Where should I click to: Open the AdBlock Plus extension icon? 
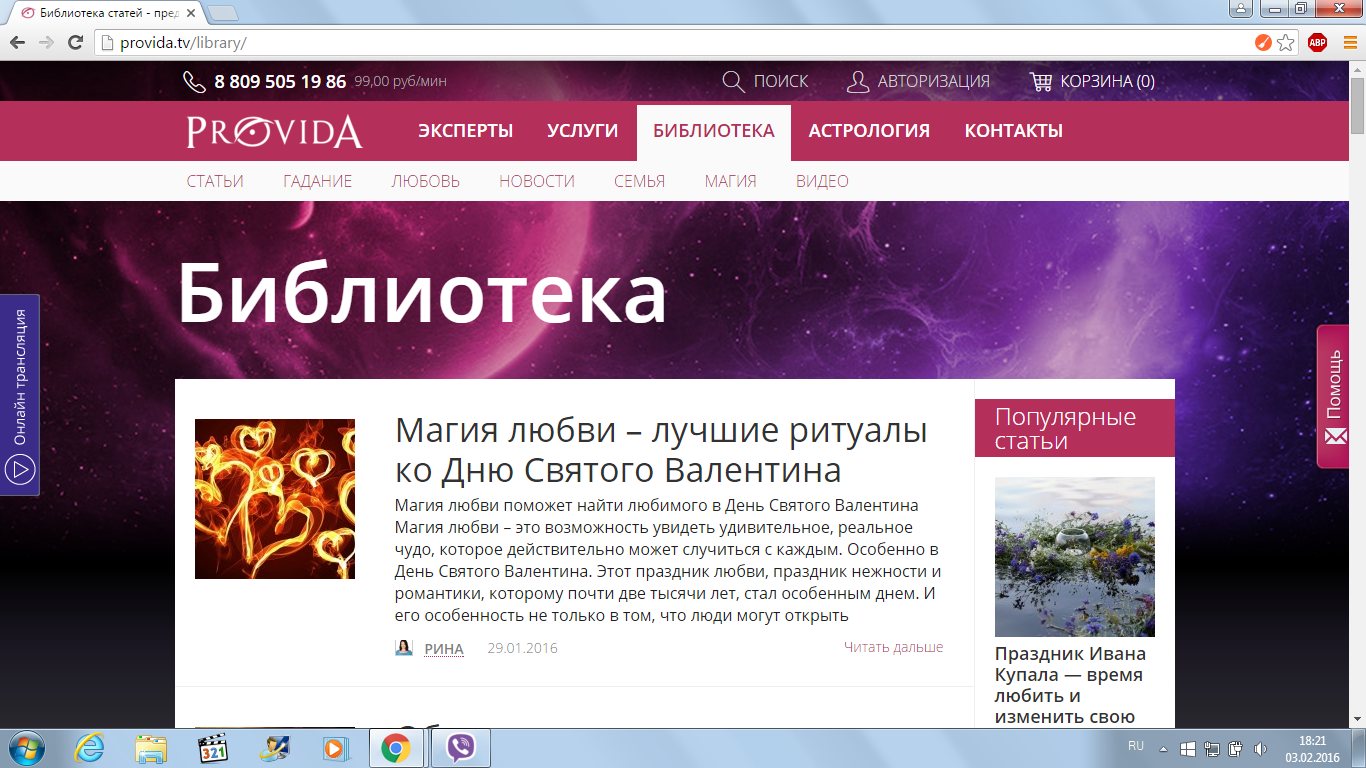click(x=1317, y=42)
